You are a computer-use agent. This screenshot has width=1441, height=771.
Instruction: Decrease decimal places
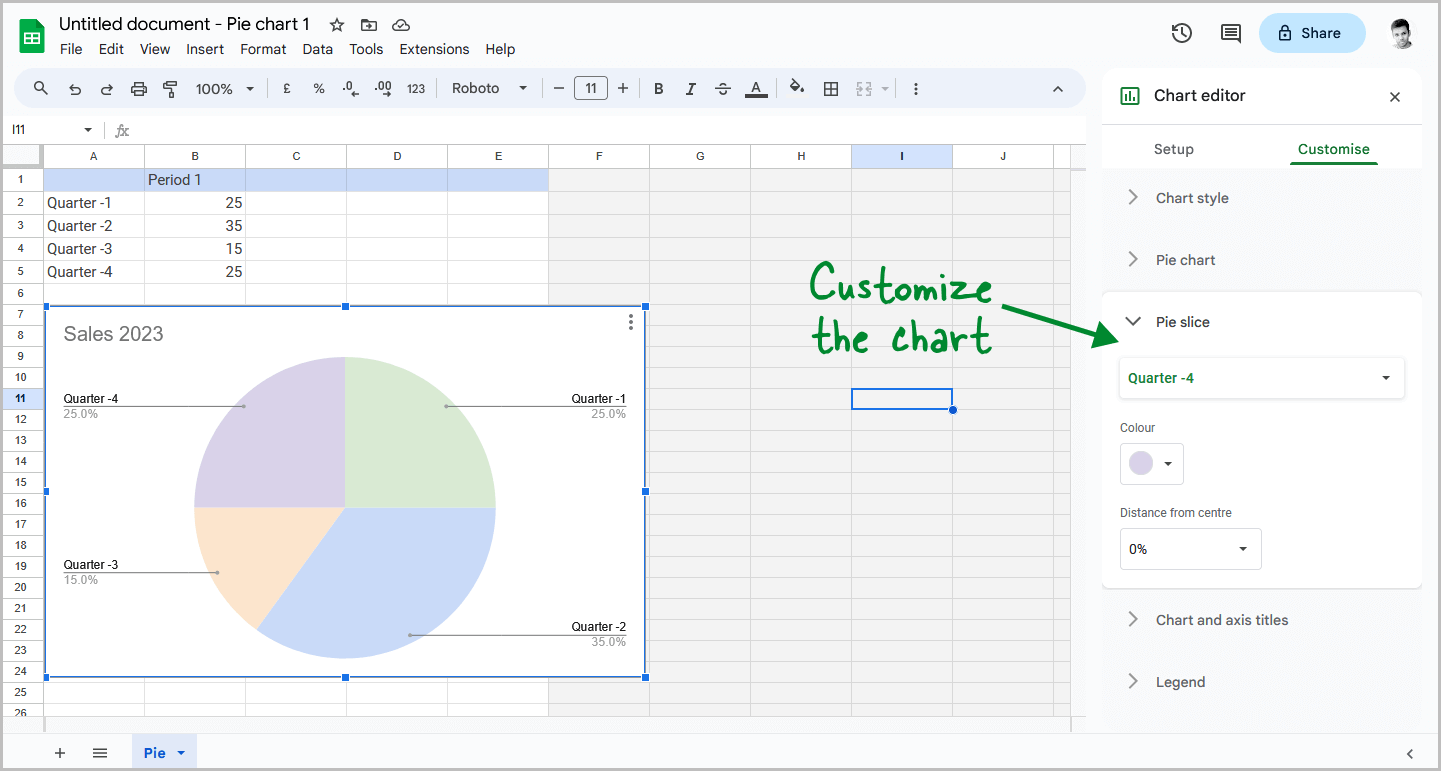[x=351, y=89]
